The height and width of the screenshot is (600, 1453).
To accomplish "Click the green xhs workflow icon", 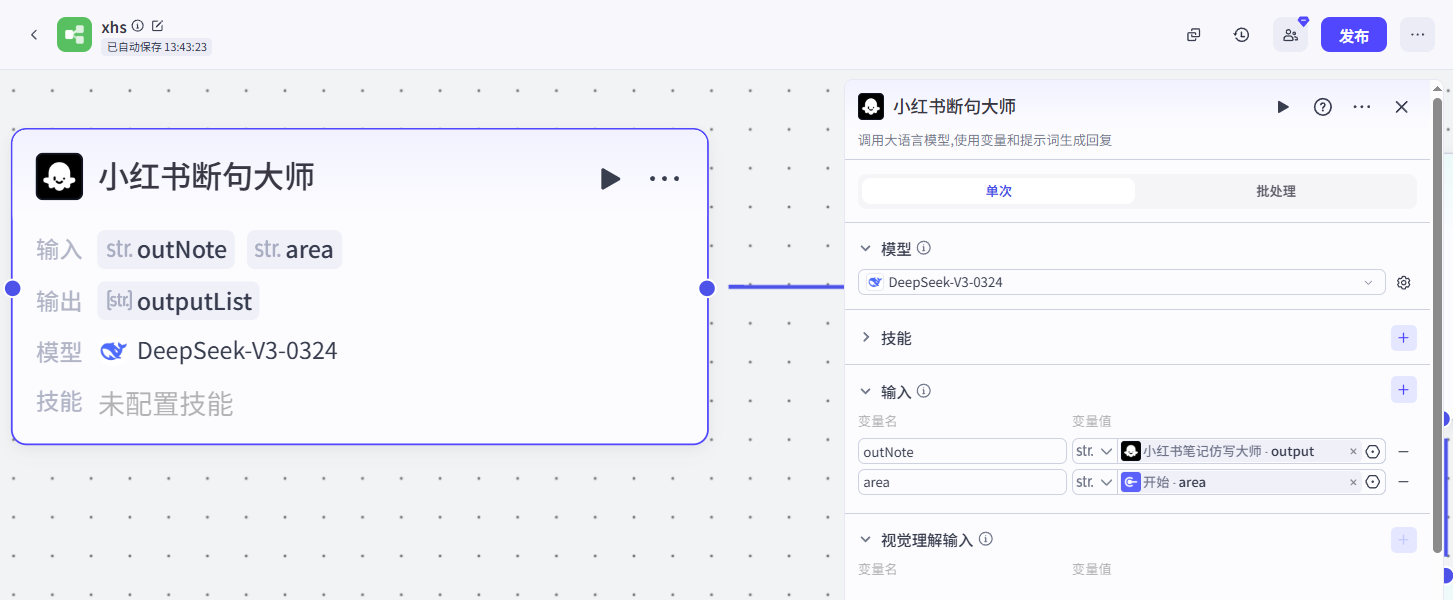I will point(74,35).
